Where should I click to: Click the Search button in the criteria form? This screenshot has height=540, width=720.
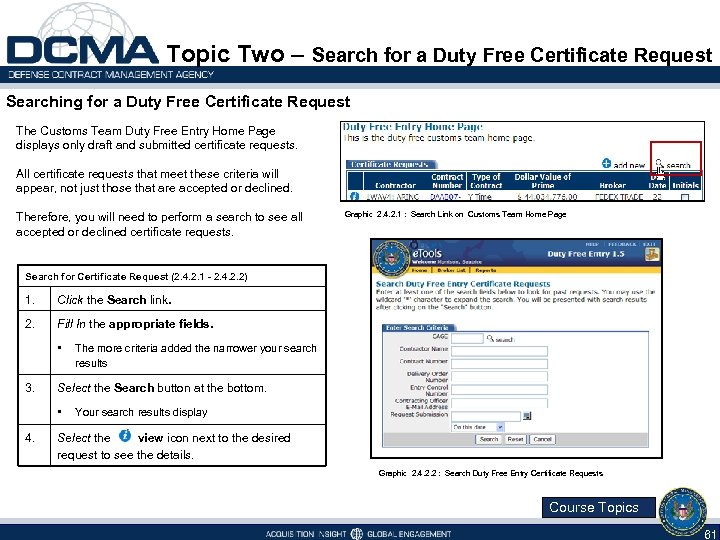[x=489, y=439]
